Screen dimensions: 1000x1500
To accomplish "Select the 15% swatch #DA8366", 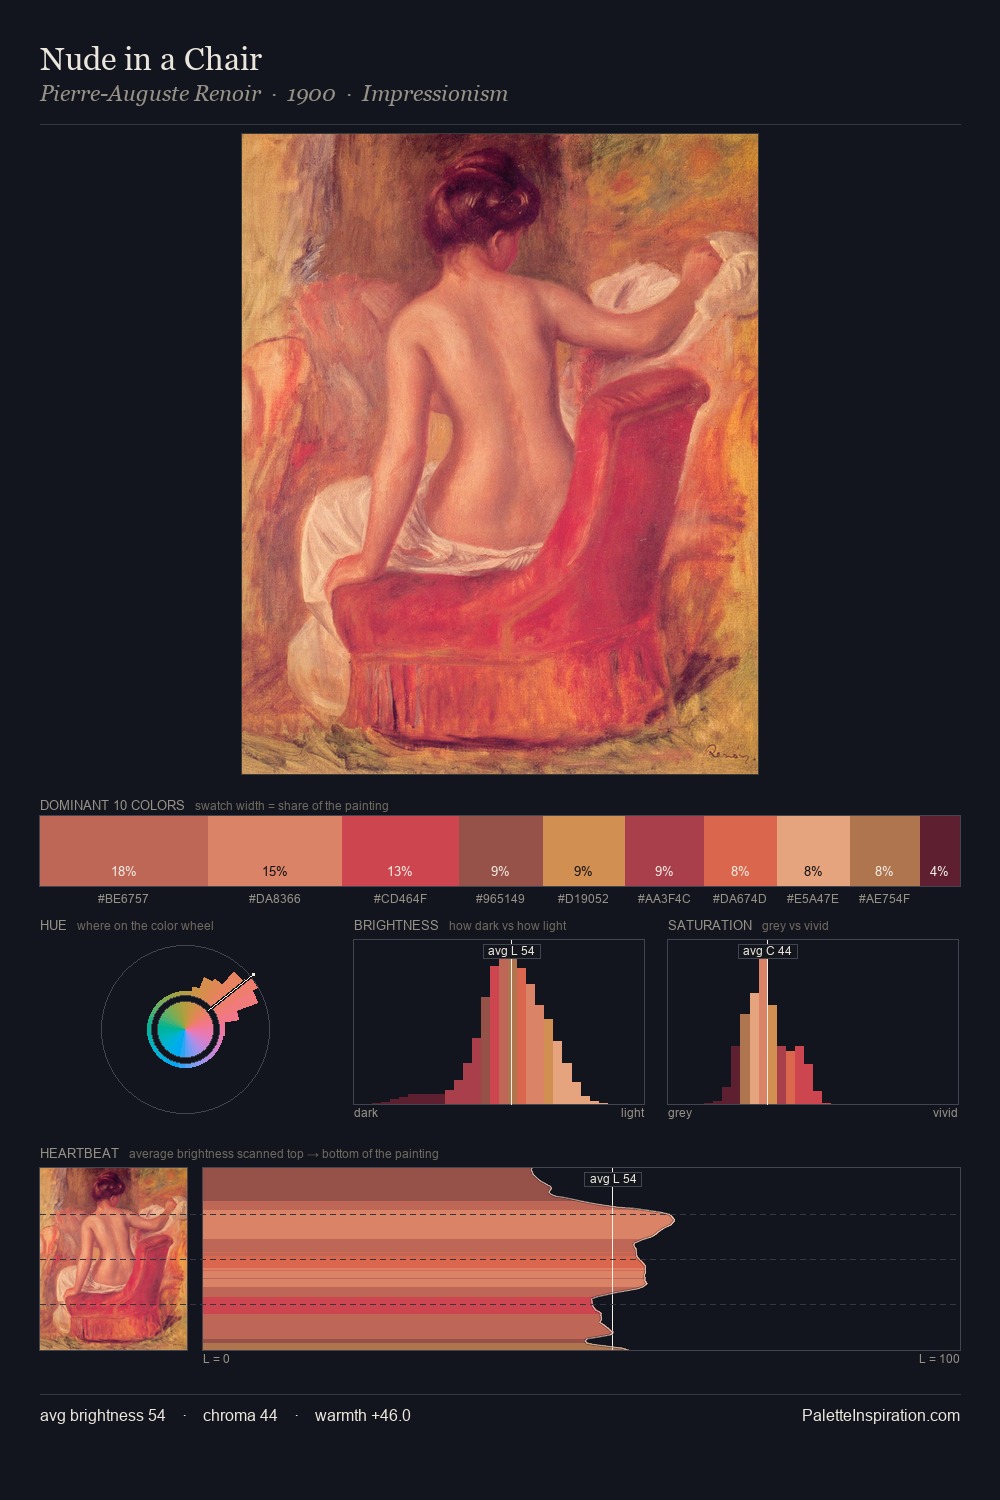I will [x=275, y=851].
